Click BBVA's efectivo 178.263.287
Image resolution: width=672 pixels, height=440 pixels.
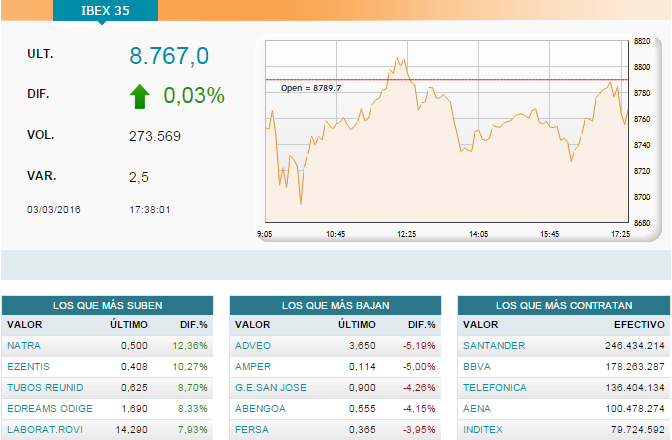pos(635,366)
